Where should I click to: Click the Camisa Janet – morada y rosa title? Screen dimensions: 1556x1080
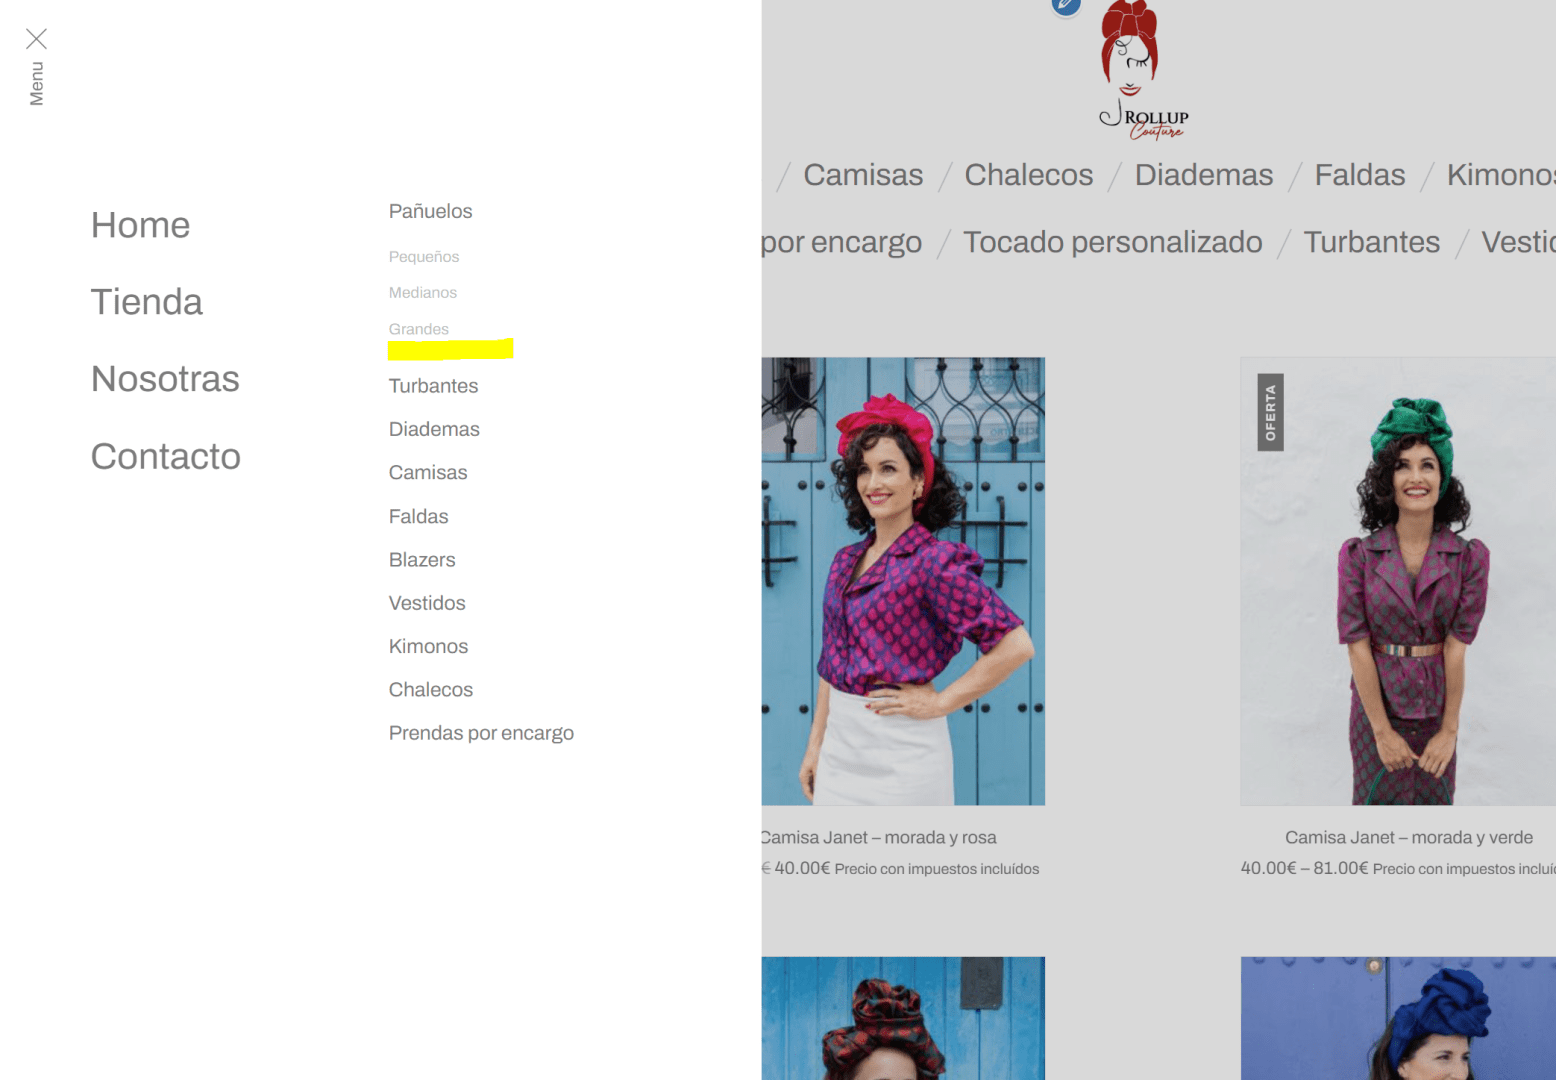point(879,838)
